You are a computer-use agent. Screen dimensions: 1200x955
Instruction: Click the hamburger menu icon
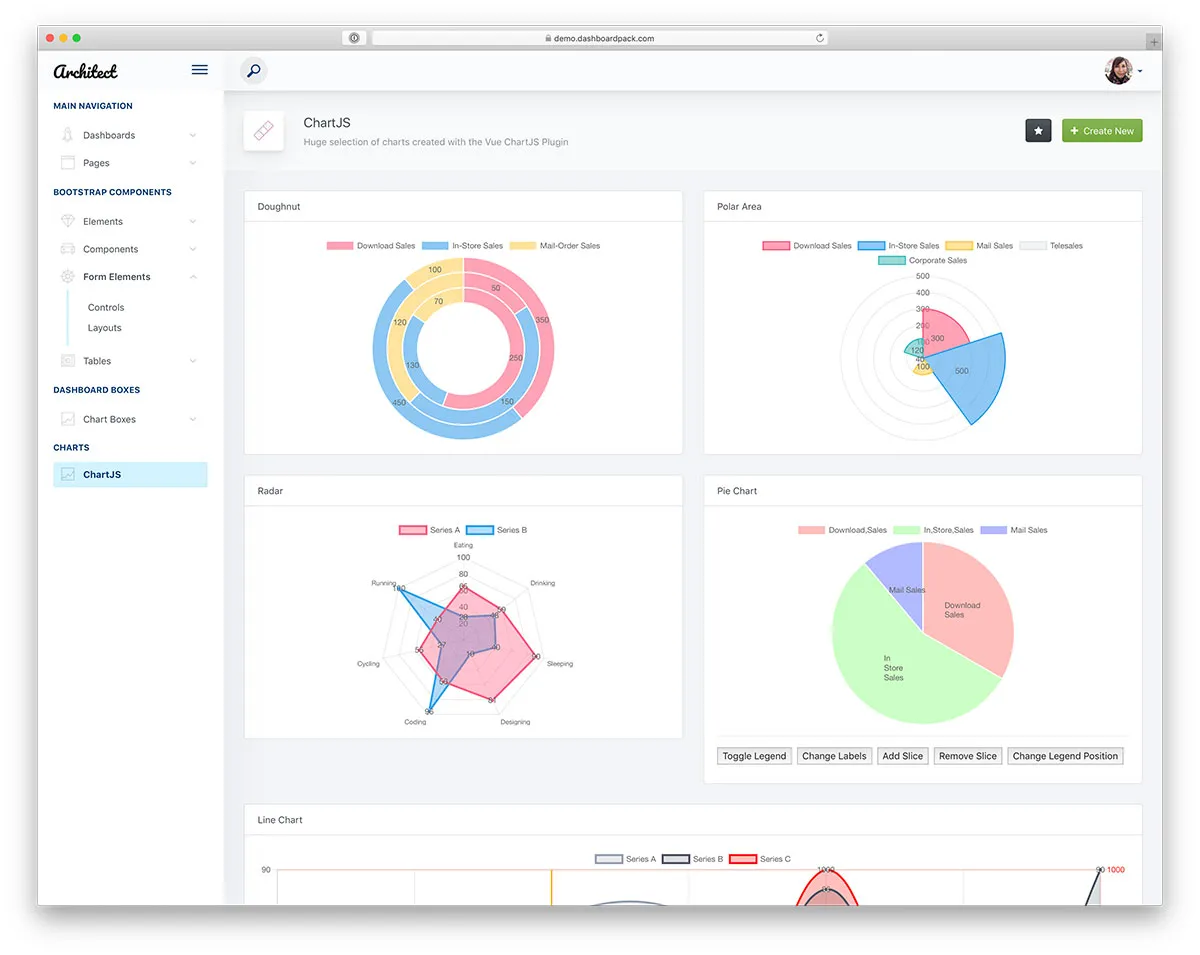coord(199,70)
